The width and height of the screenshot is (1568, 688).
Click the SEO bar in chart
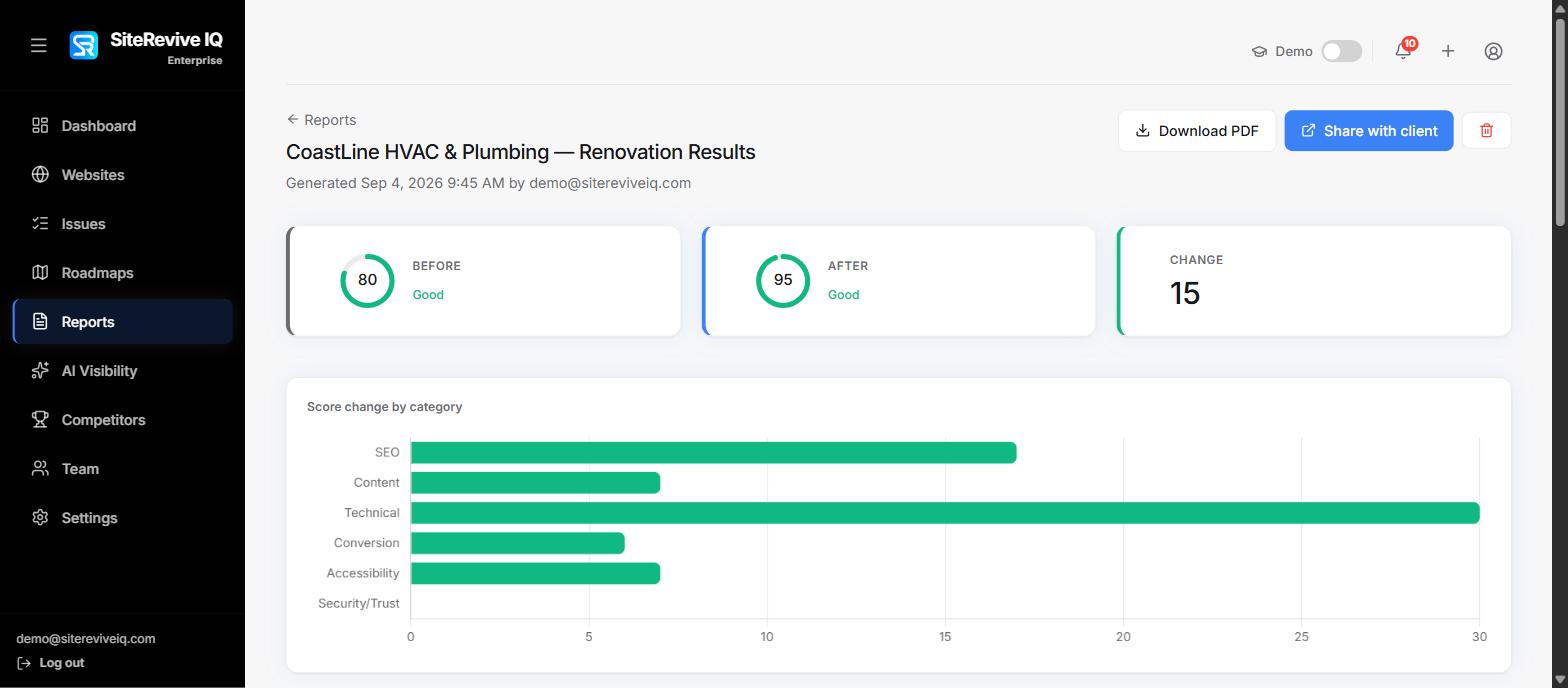pyautogui.click(x=713, y=452)
